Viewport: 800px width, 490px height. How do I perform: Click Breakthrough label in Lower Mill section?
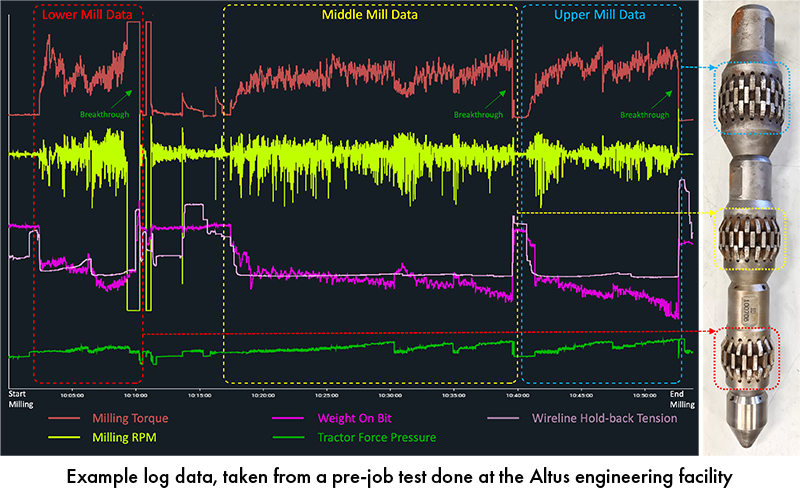coord(98,114)
